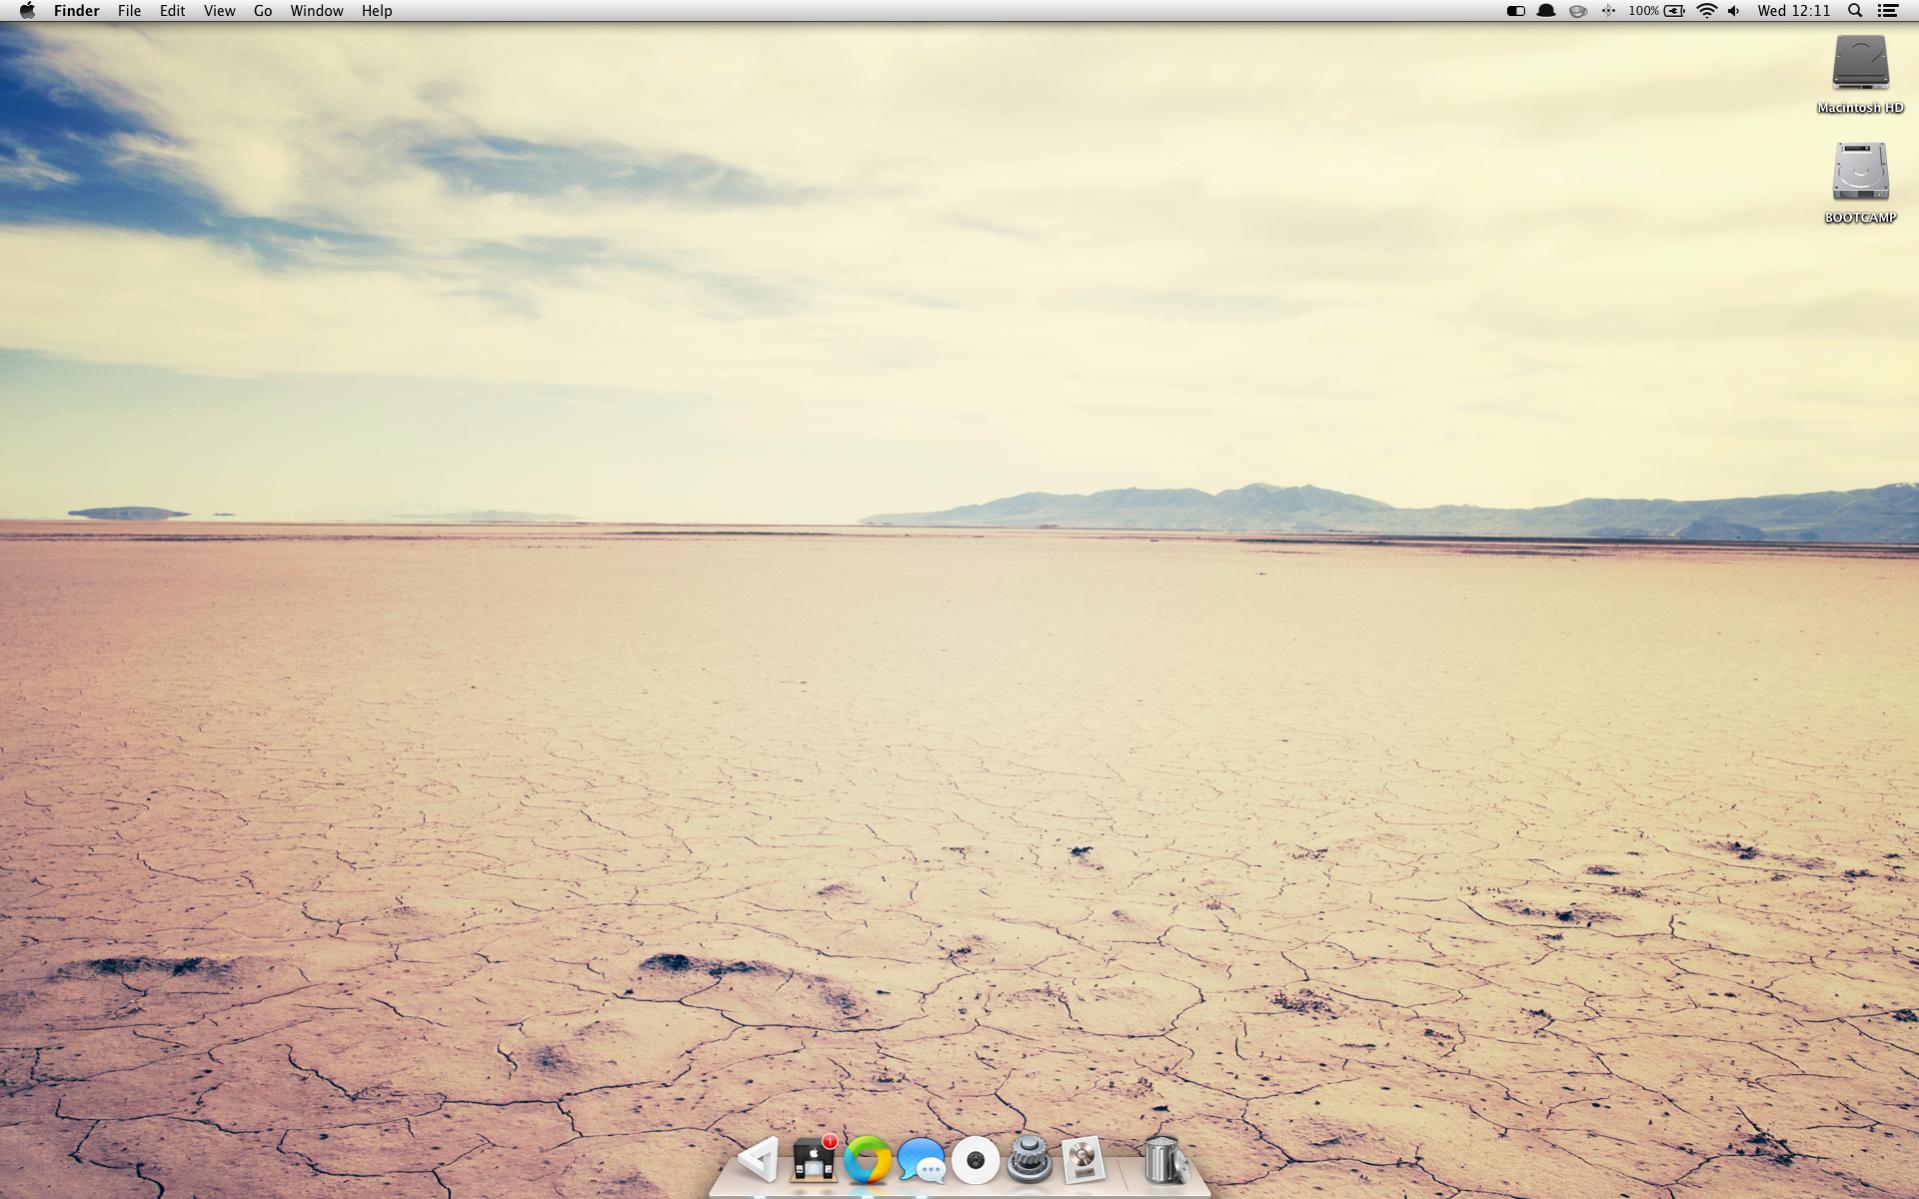1919x1199 pixels.
Task: Open the gear-shaped System Preferences dock icon
Action: tap(1029, 1160)
